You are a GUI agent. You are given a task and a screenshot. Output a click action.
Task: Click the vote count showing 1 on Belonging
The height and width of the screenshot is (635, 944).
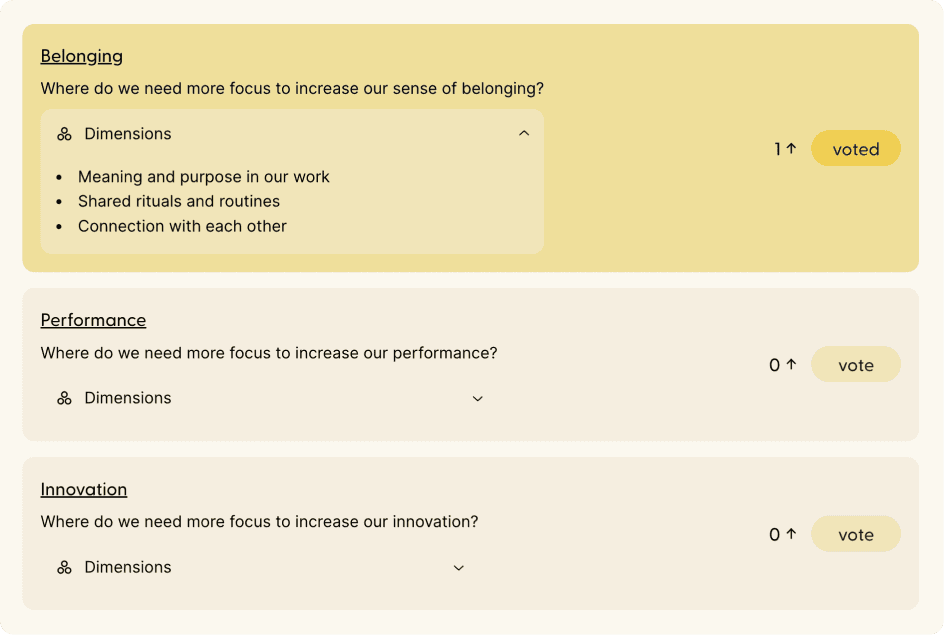tap(777, 148)
